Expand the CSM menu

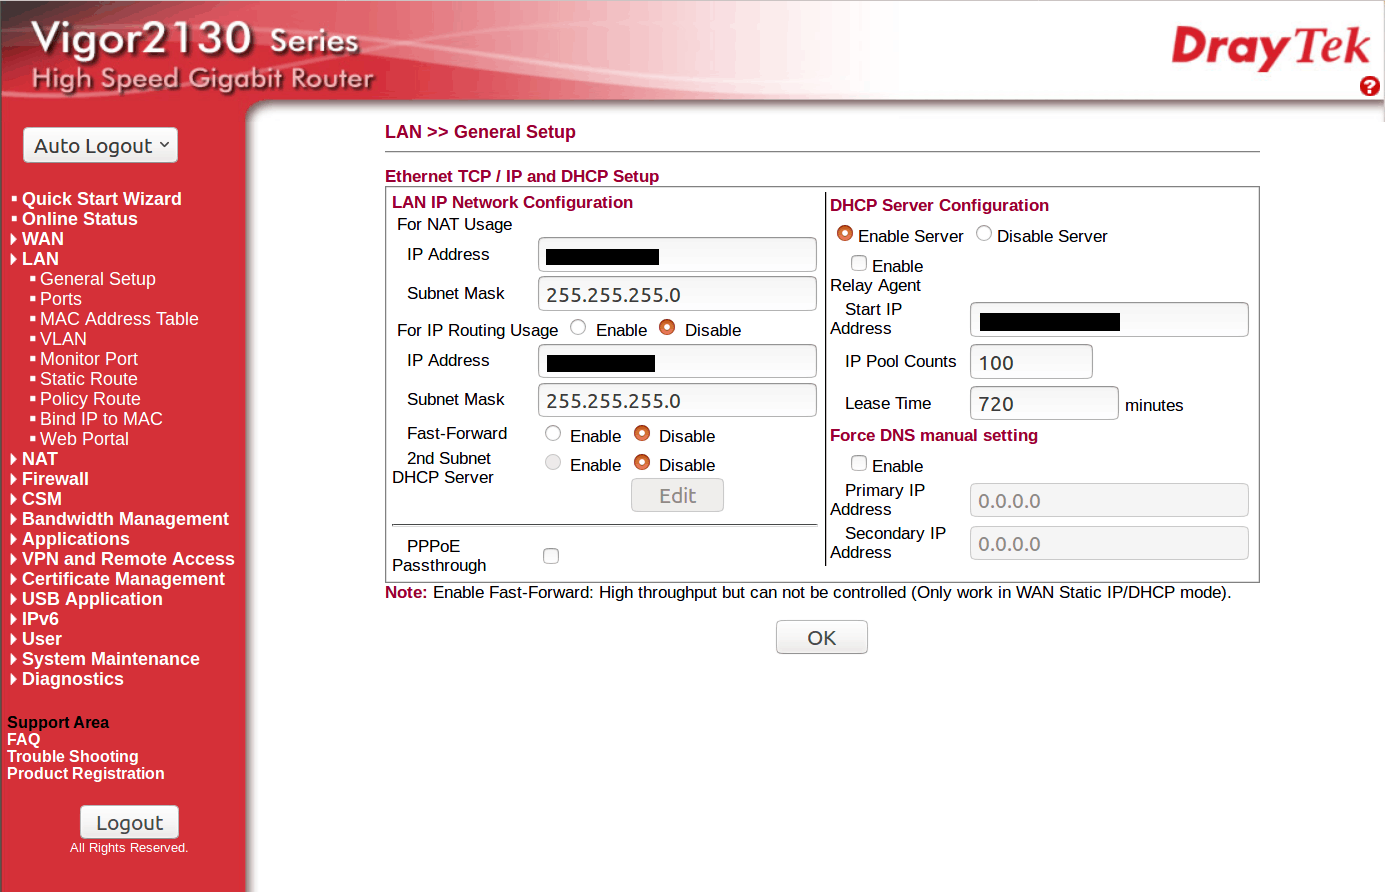42,499
